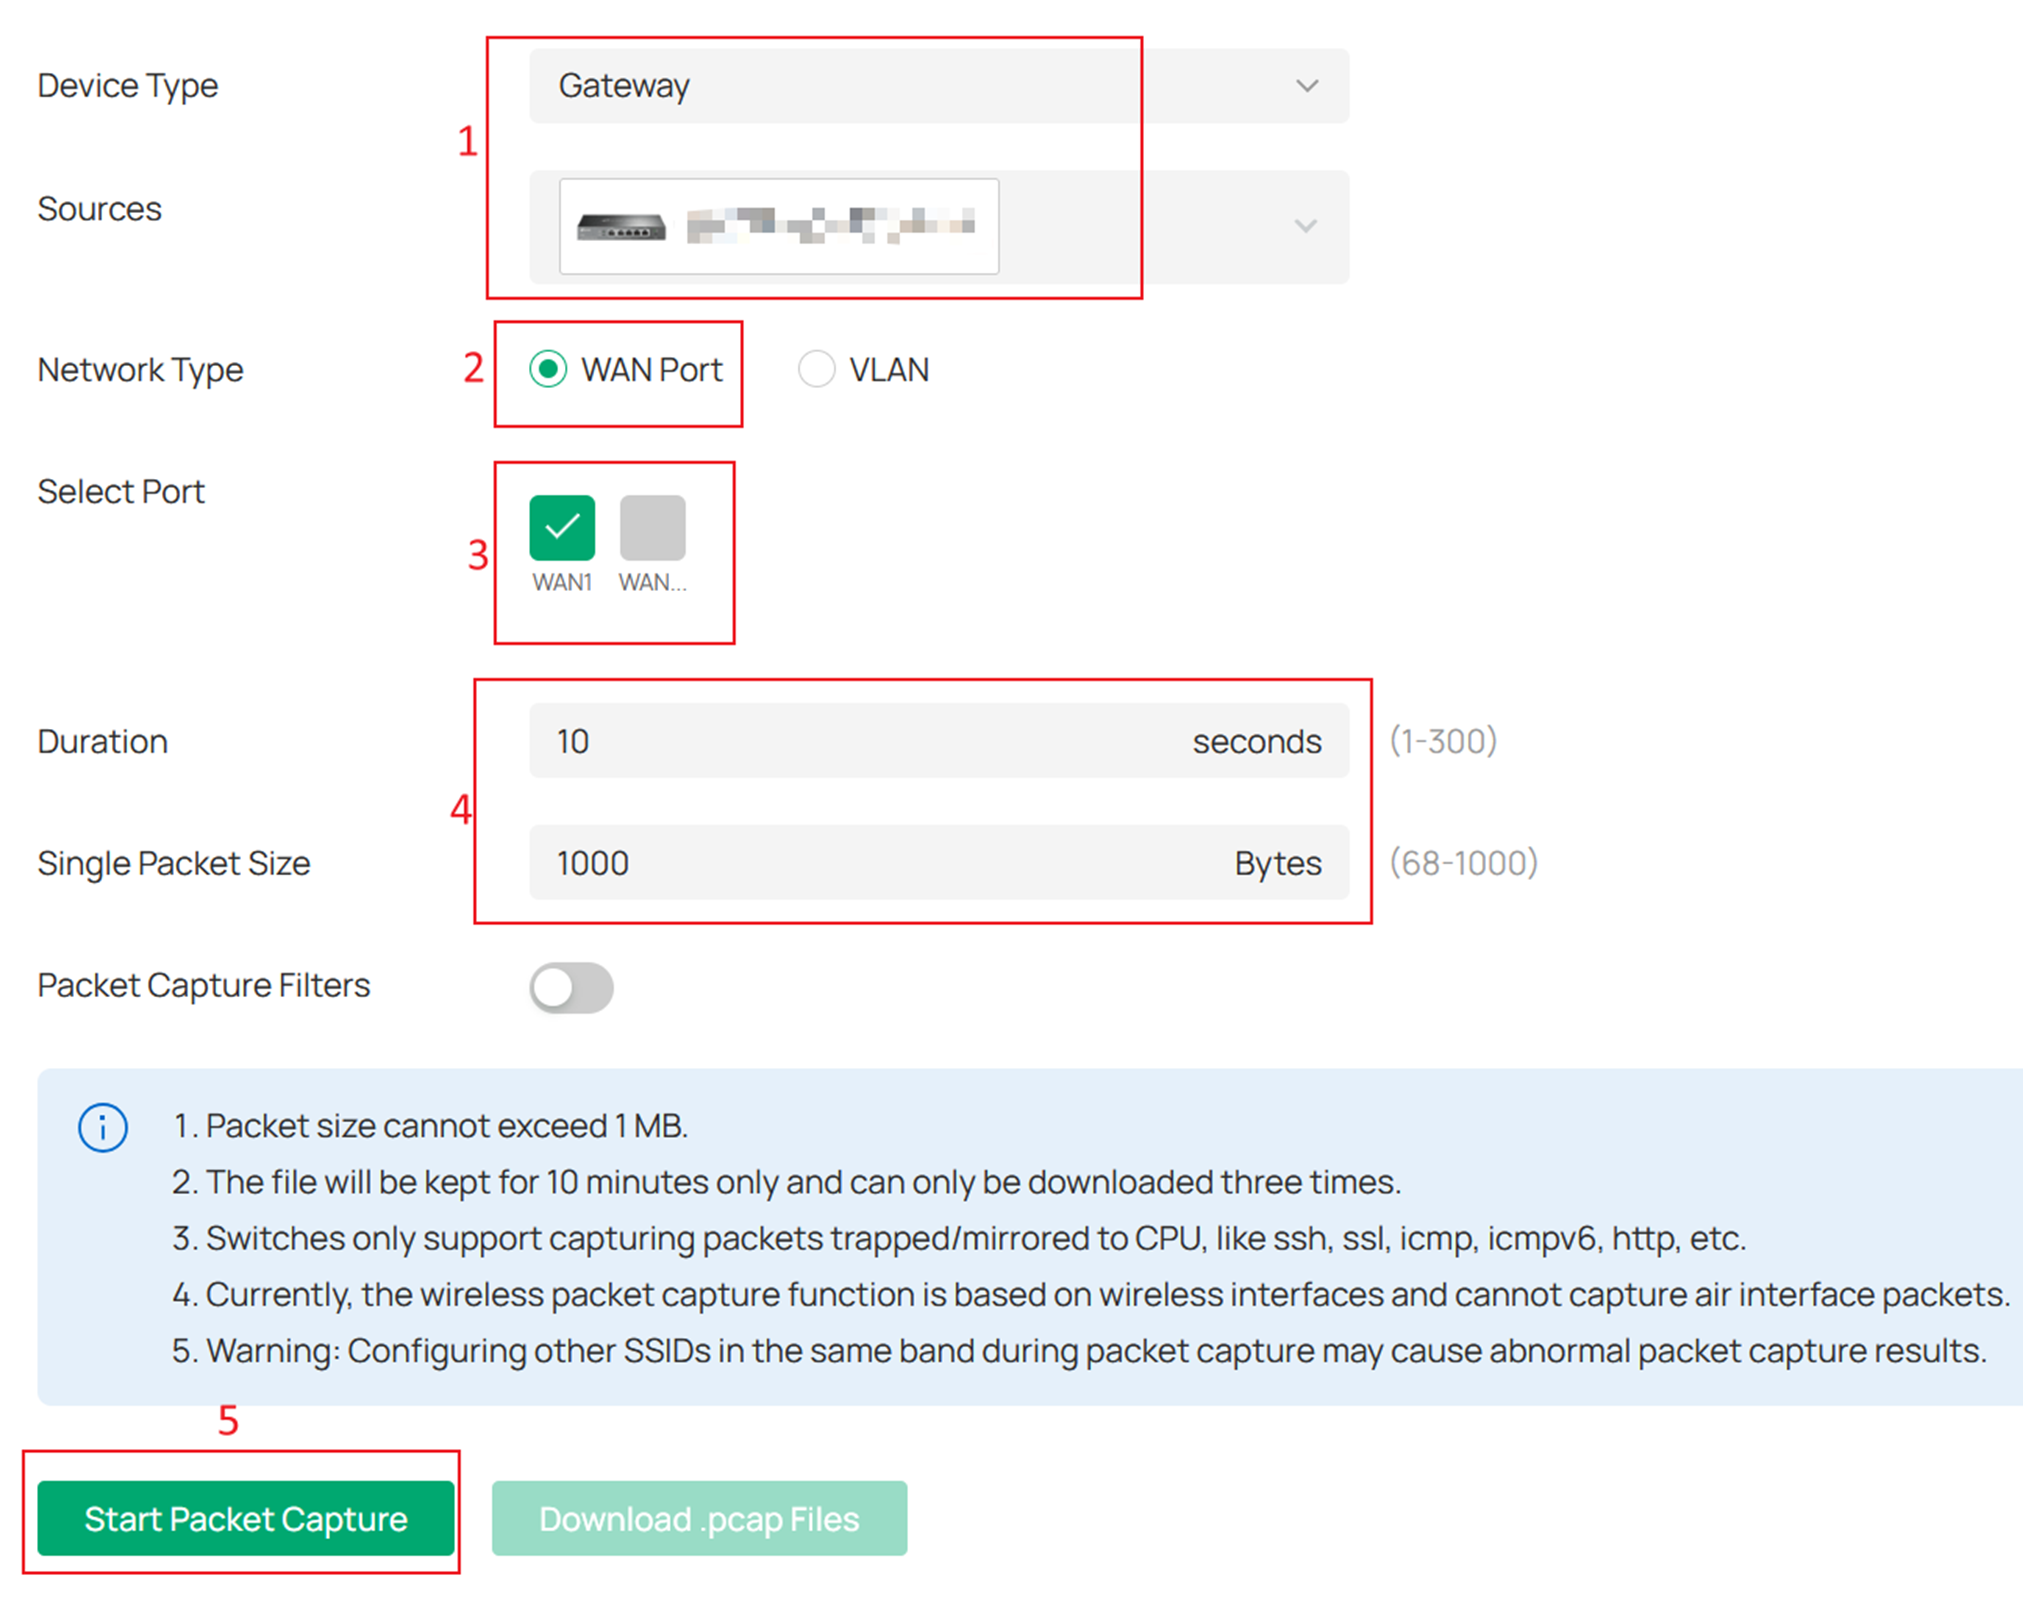Enable the Packet Capture Filters toggle

point(571,987)
